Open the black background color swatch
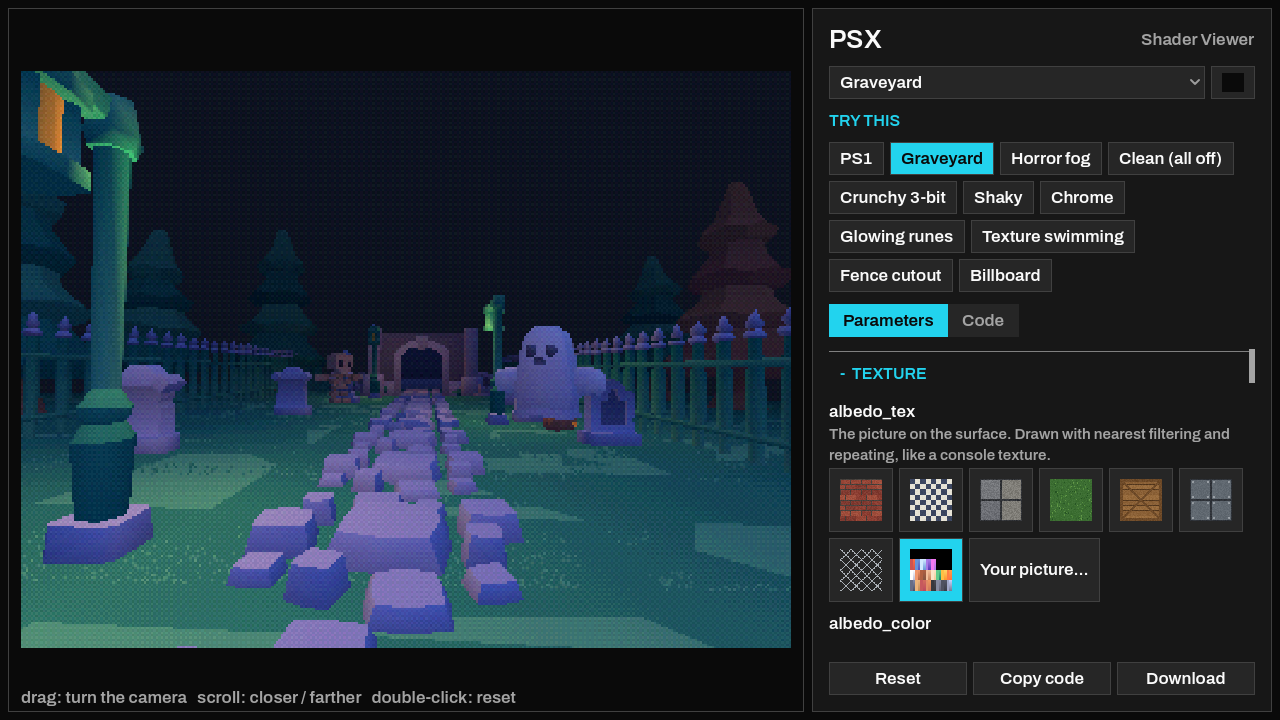This screenshot has height=720, width=1280. (x=1233, y=82)
